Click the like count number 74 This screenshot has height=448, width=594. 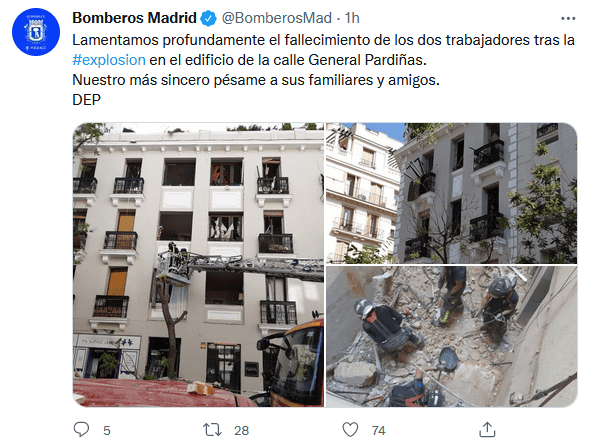378,431
